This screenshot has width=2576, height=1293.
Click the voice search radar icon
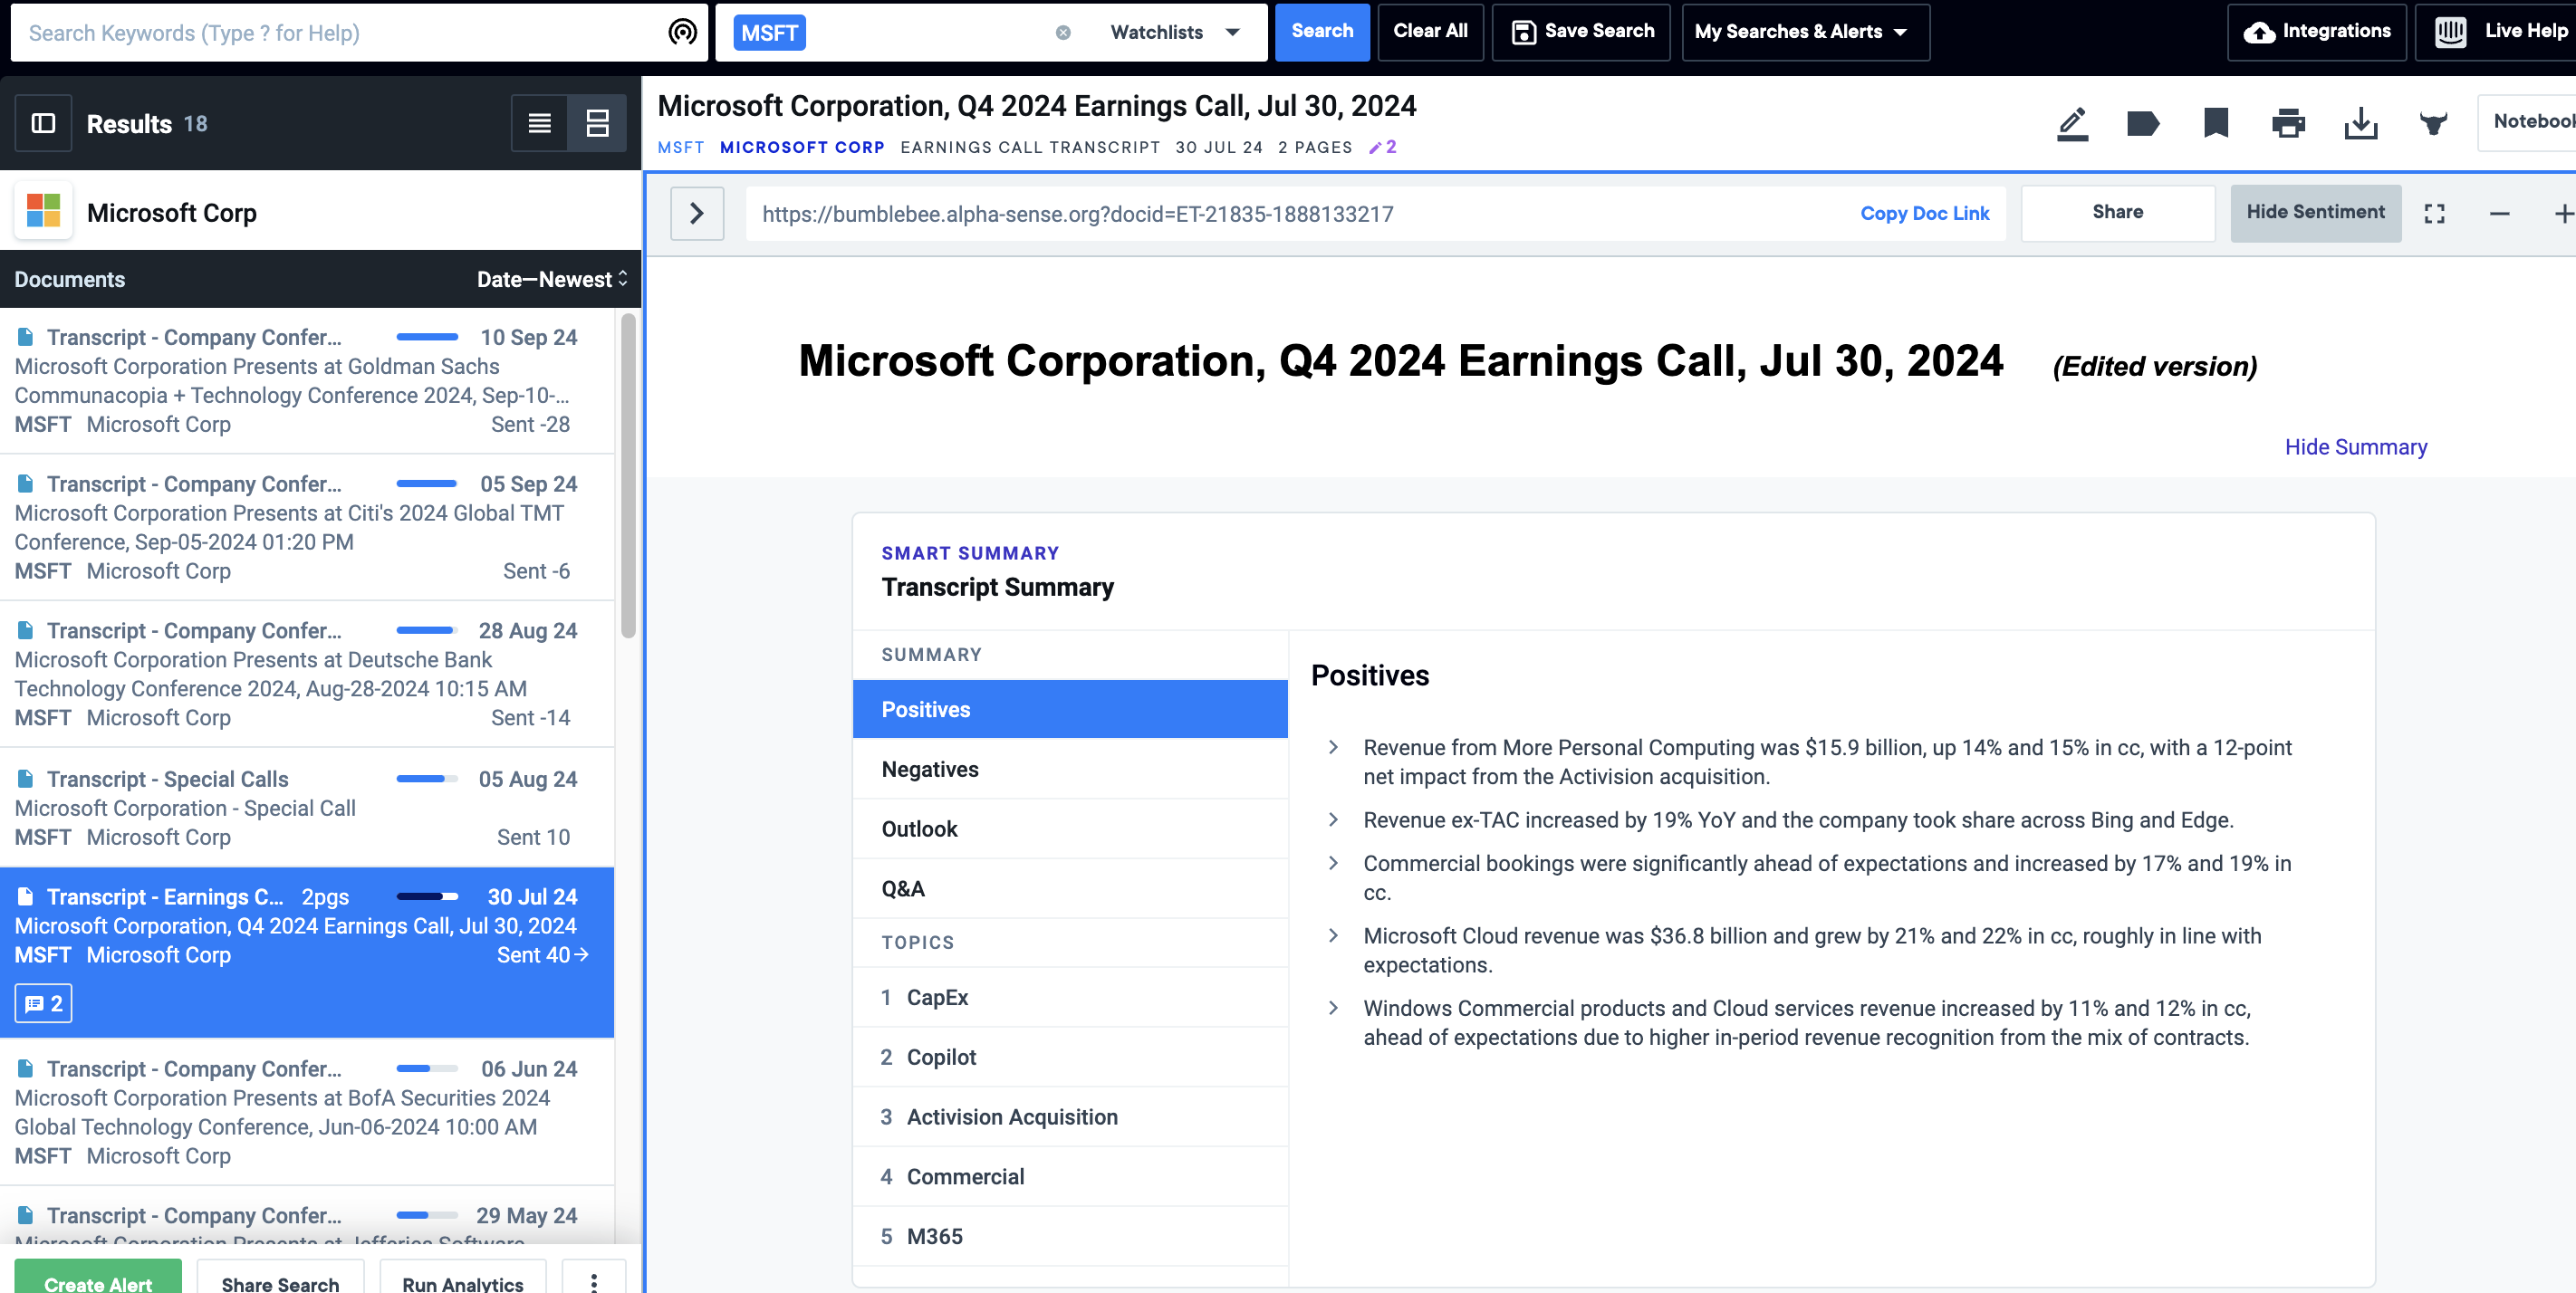click(x=682, y=32)
